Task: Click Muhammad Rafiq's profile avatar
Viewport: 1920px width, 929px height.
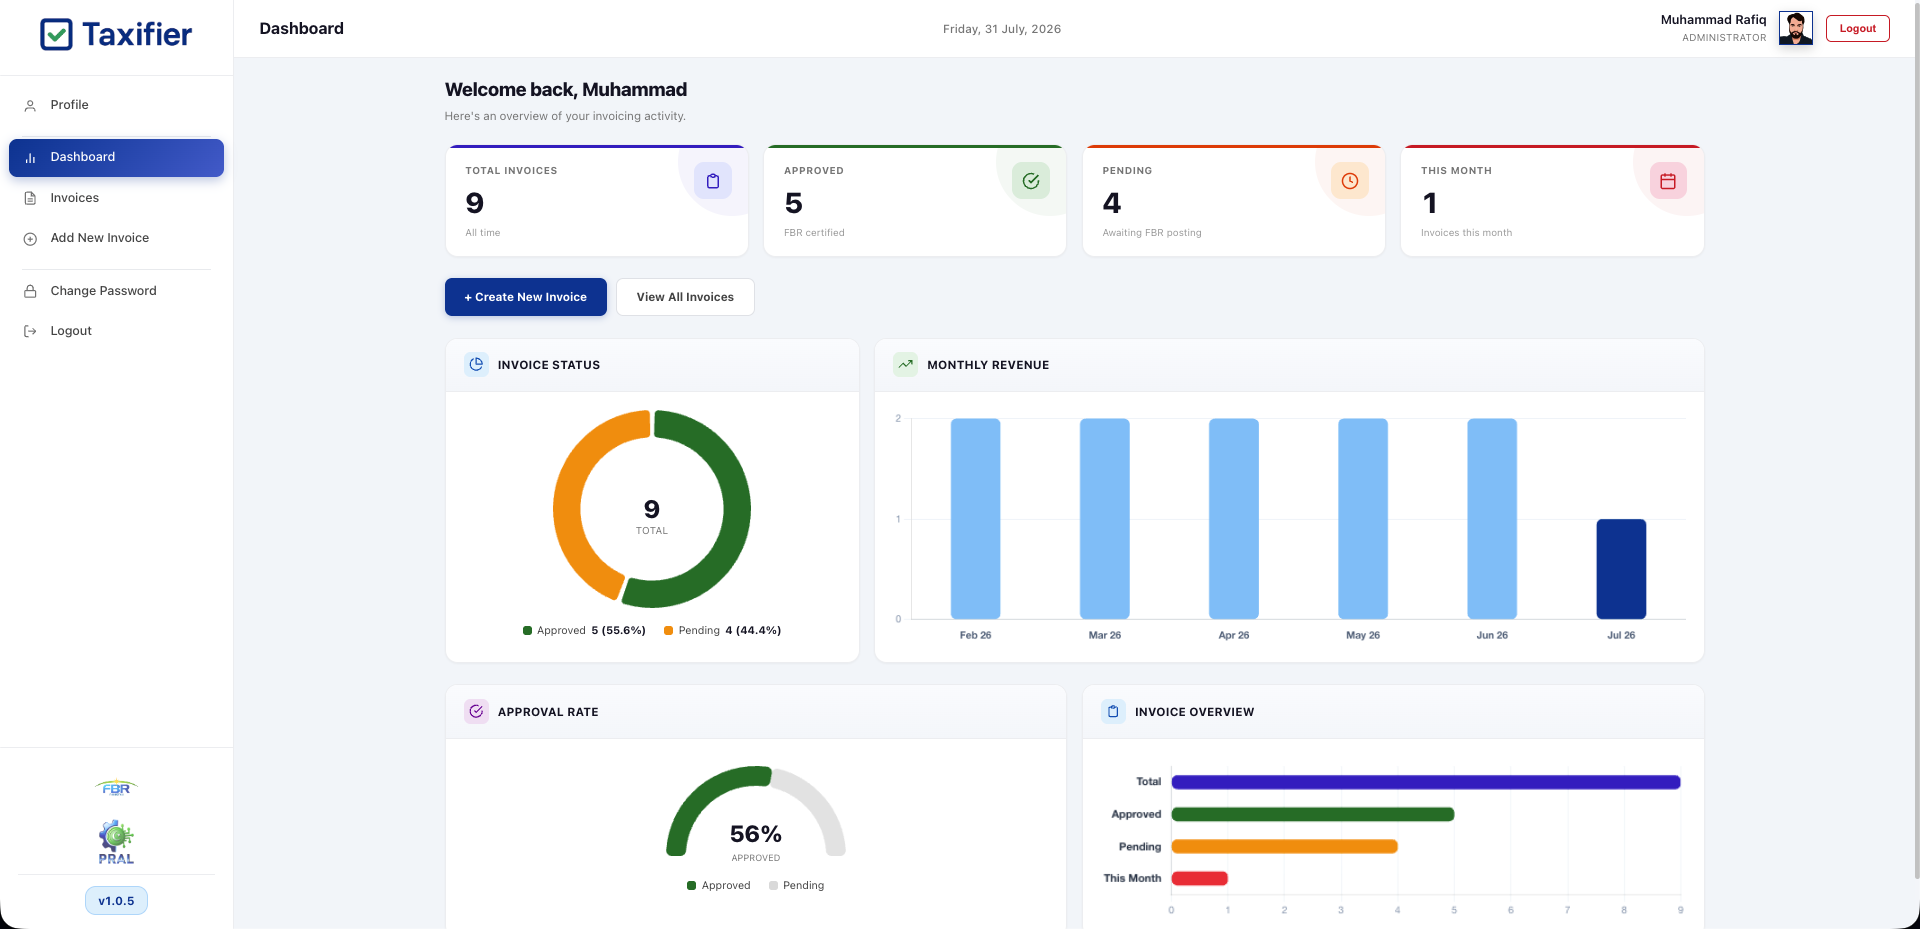Action: pos(1796,28)
